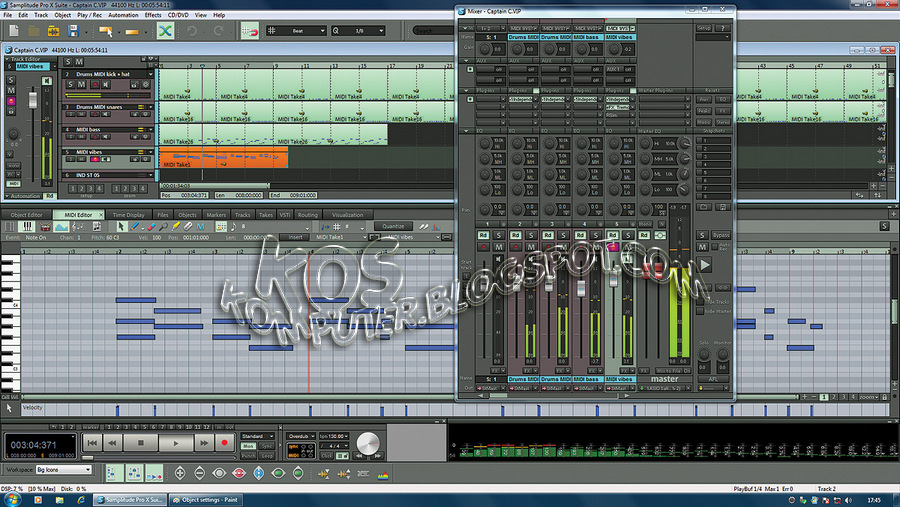Select the piano keyboard view icon in the MIDI editor
The image size is (900, 507).
tap(26, 227)
